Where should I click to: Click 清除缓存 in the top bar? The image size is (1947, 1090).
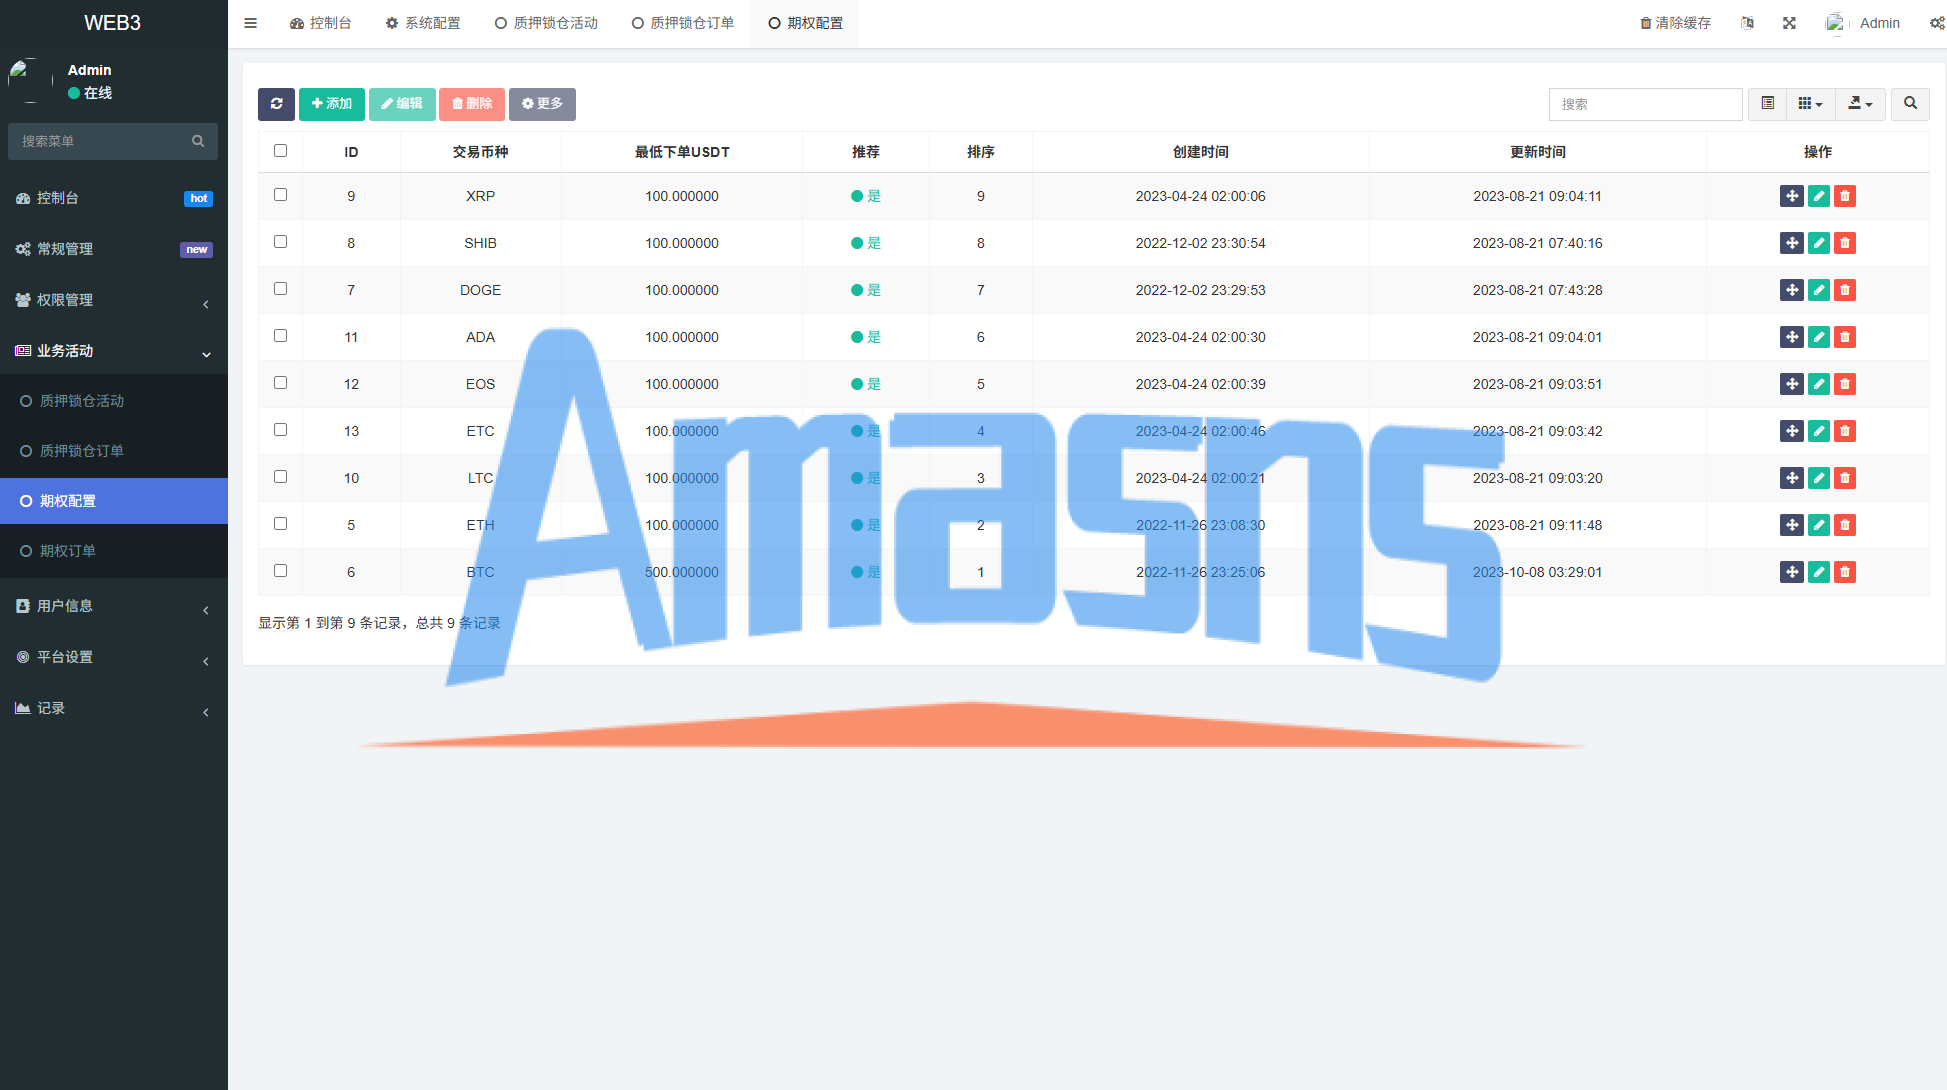point(1675,23)
